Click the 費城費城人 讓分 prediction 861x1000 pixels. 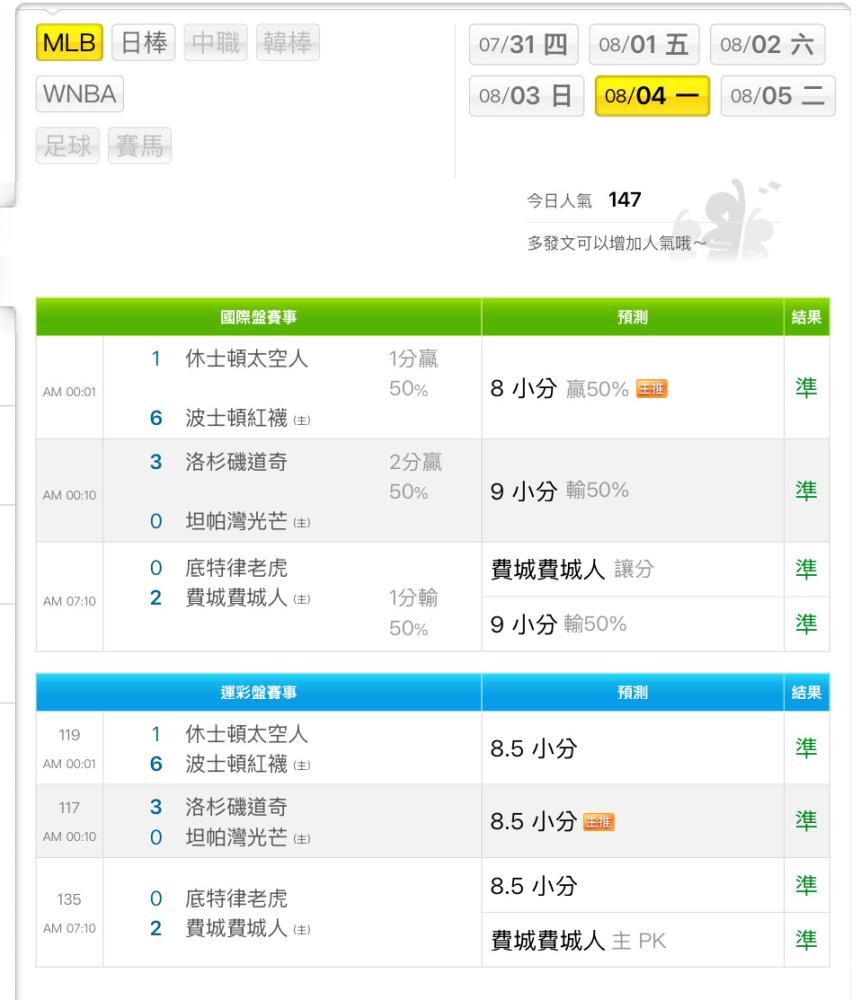572,569
